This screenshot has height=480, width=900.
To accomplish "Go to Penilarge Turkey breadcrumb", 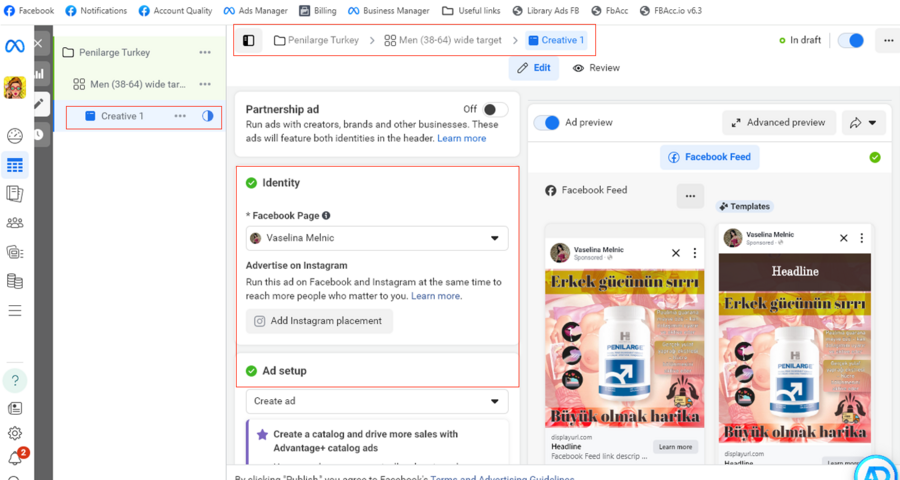I will click(316, 40).
